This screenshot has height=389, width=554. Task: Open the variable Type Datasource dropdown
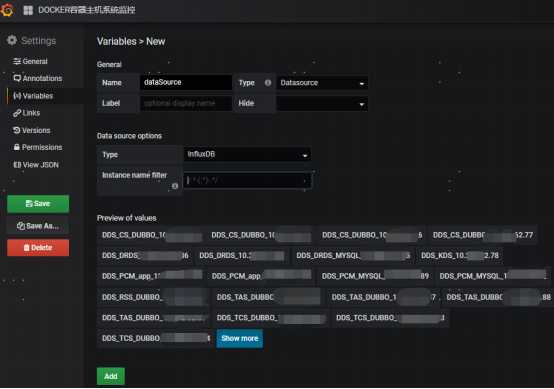[322, 83]
